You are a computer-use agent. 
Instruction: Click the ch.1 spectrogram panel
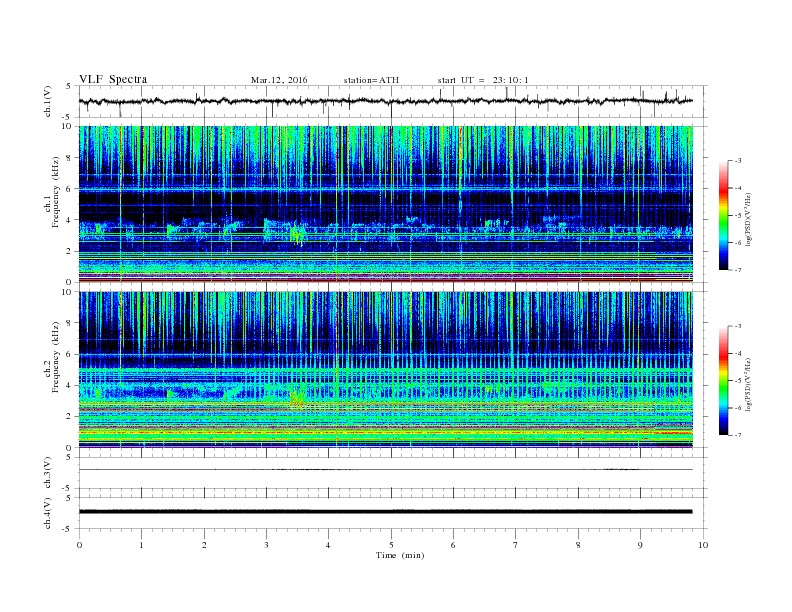386,204
